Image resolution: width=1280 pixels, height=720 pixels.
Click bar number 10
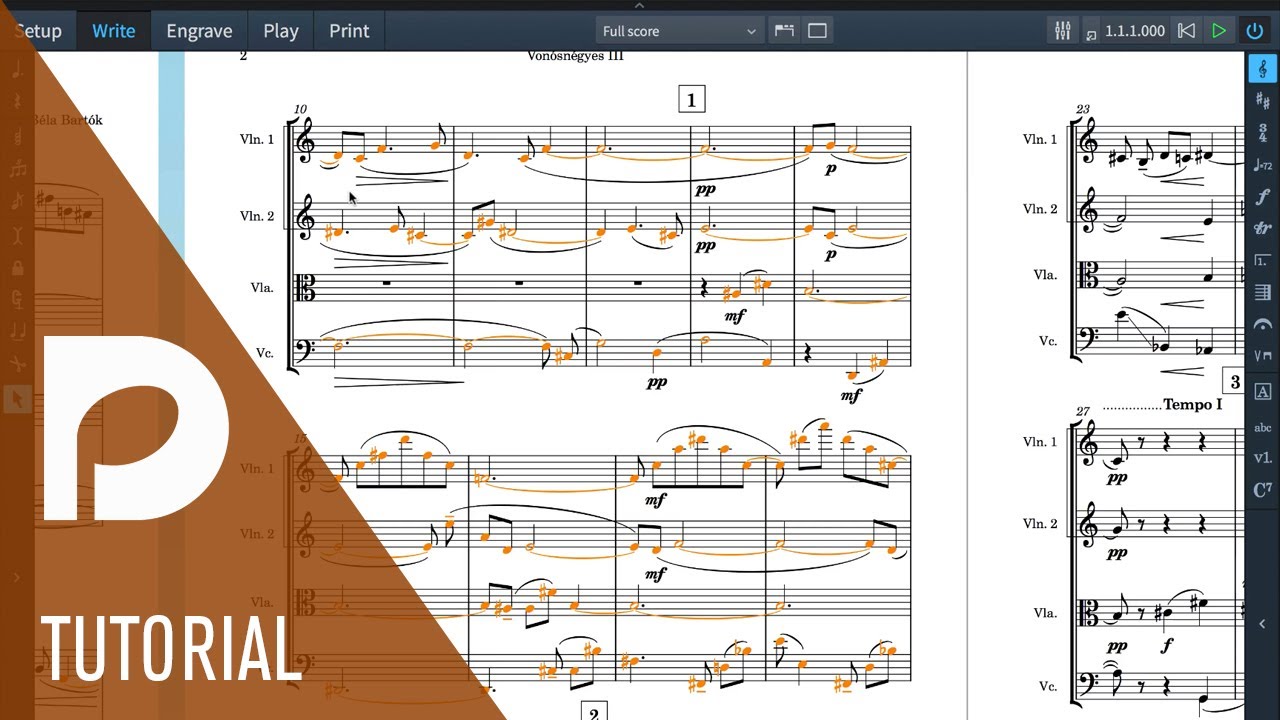301,109
